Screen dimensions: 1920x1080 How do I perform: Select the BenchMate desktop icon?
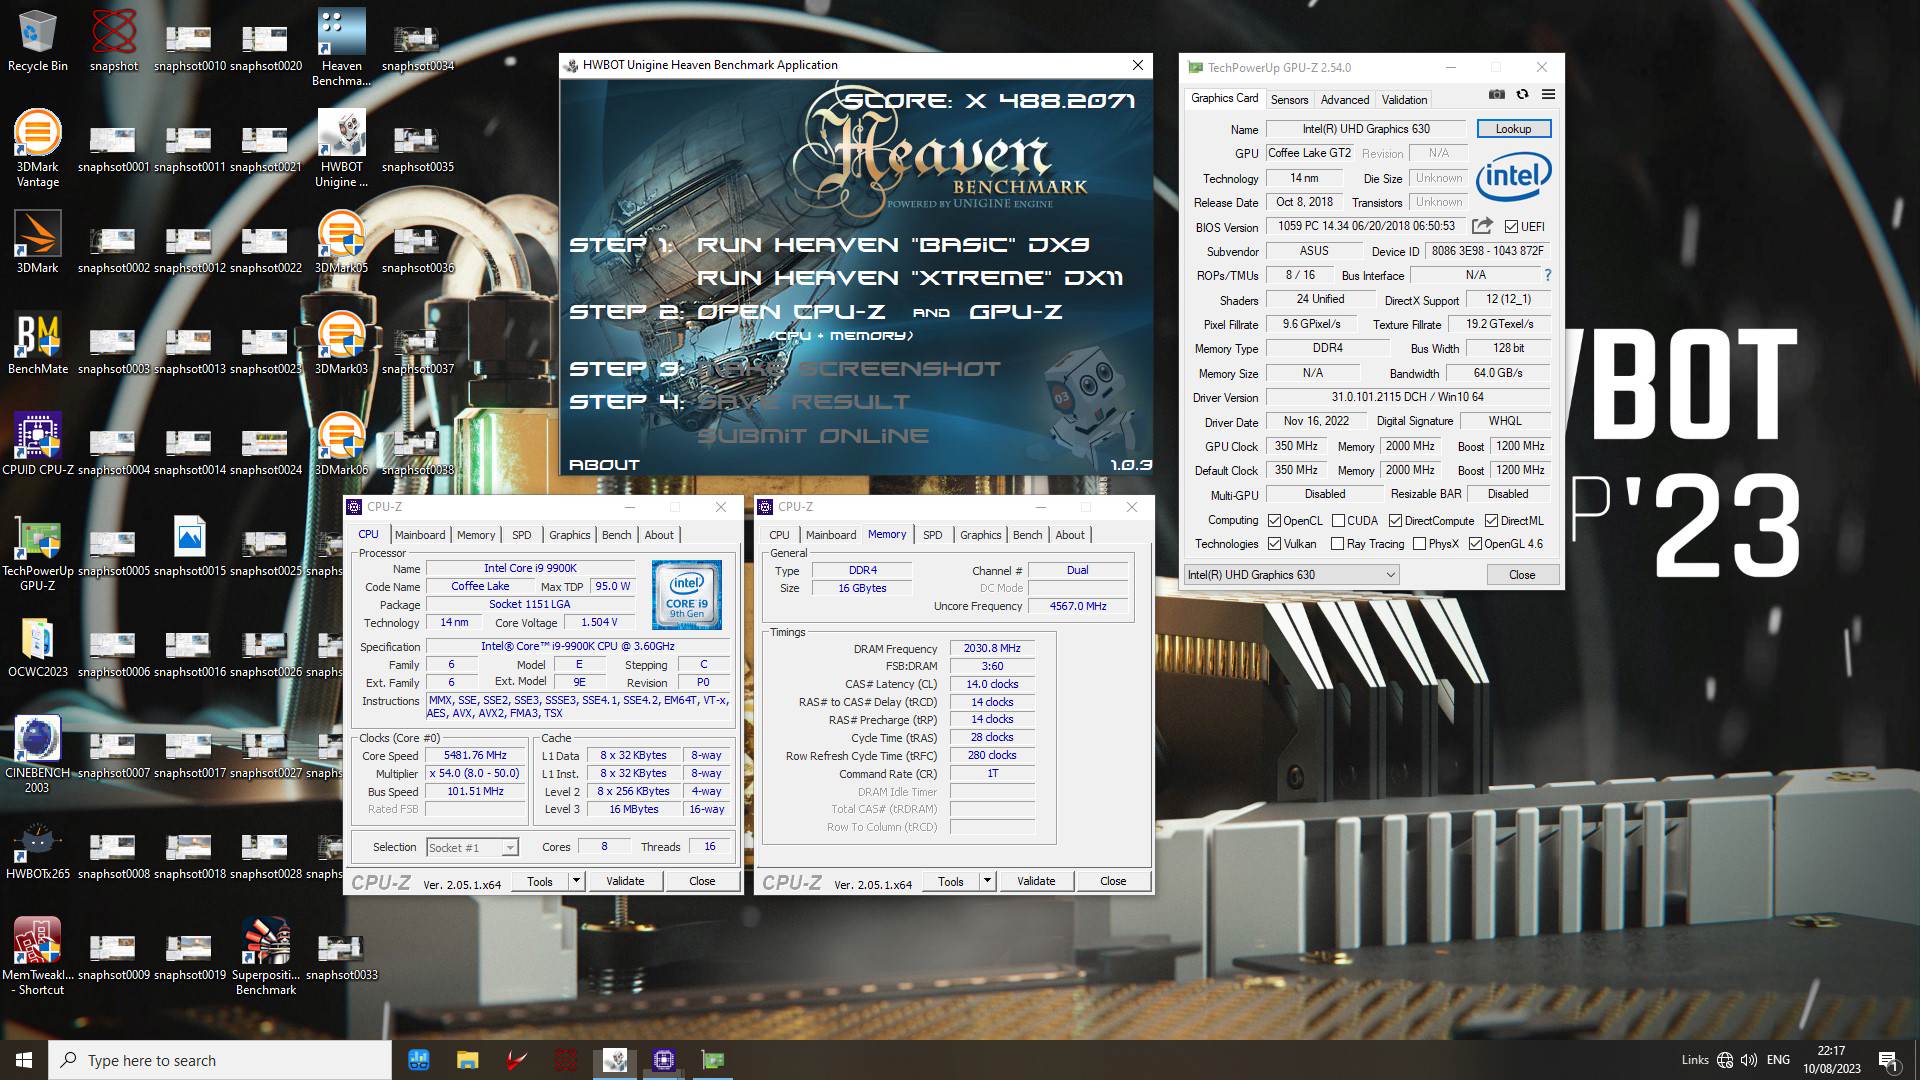[x=38, y=343]
